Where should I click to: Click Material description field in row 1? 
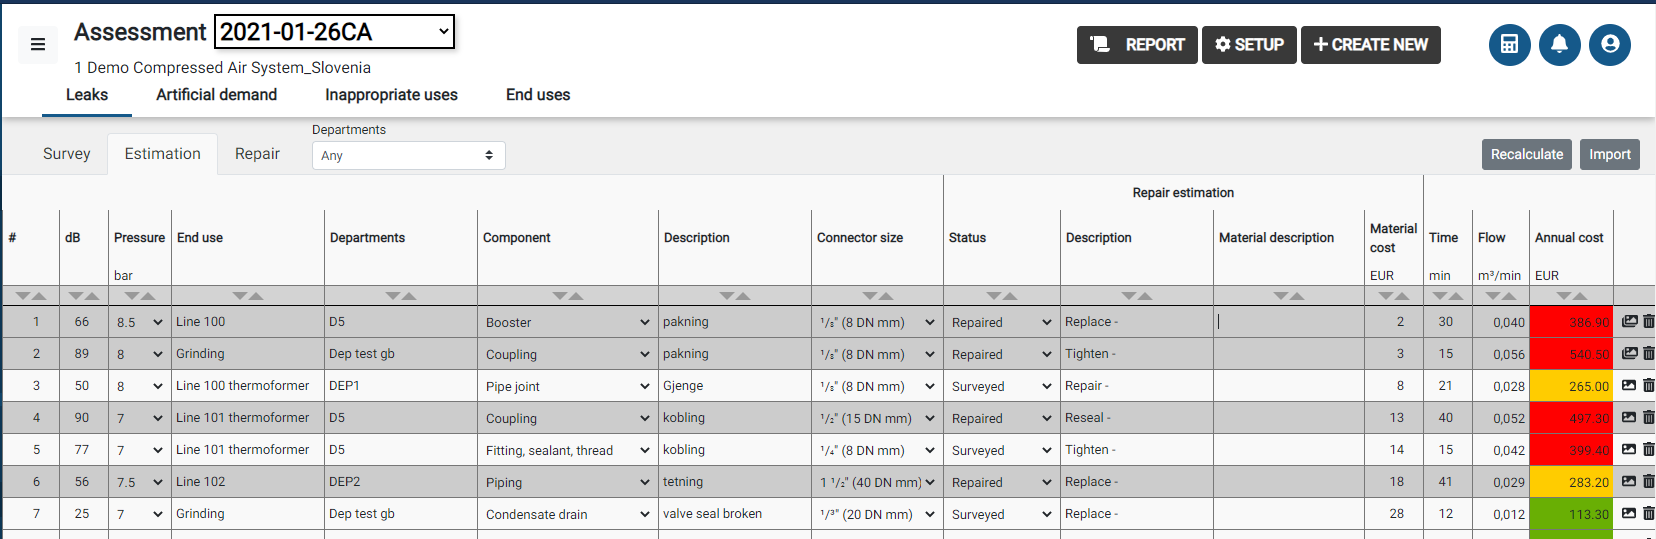point(1288,322)
